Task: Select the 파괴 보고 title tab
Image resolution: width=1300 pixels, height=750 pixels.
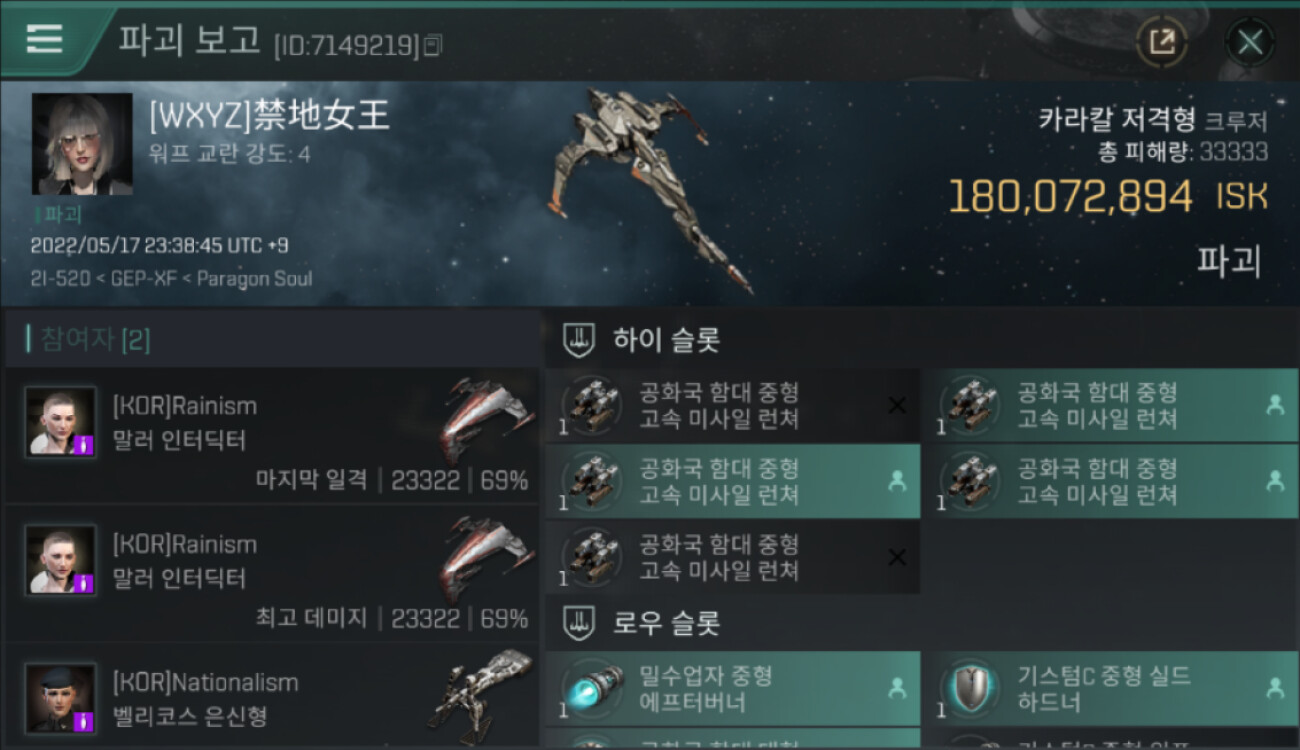Action: click(190, 40)
